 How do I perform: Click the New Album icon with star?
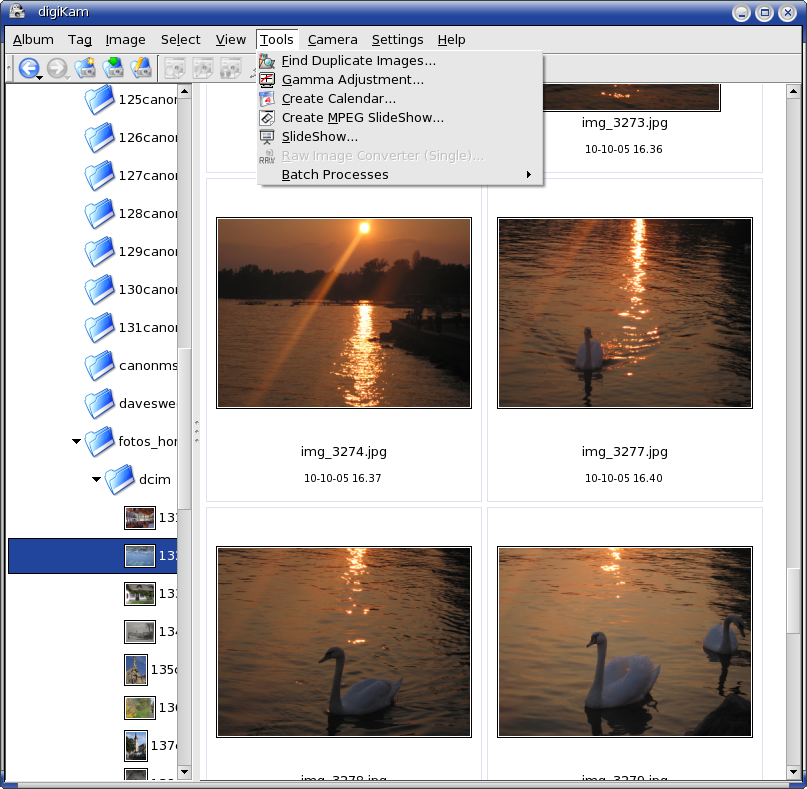click(85, 68)
